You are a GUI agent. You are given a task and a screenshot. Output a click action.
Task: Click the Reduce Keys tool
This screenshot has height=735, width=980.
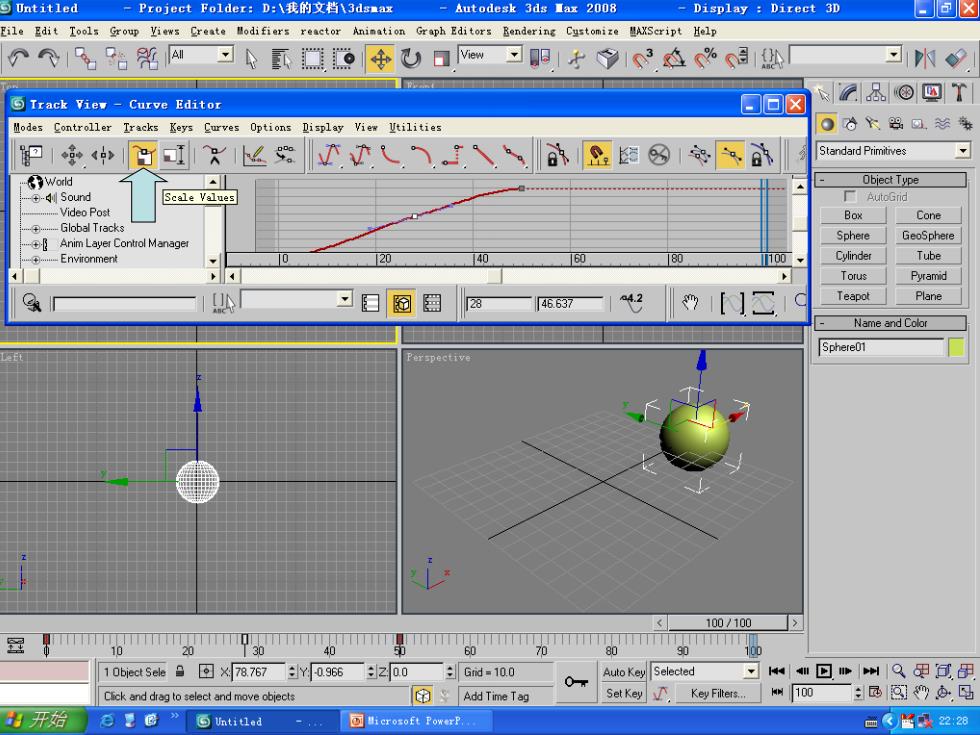pos(285,155)
